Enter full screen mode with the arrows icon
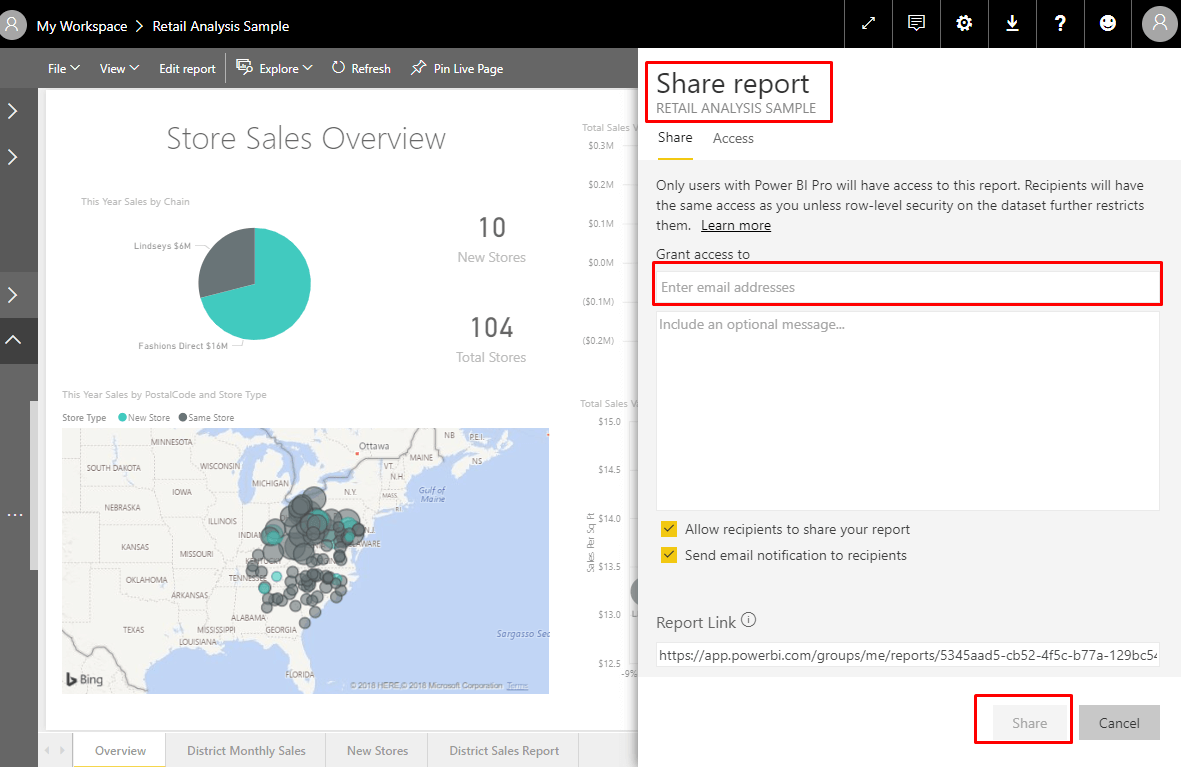This screenshot has width=1181, height=767. point(868,23)
